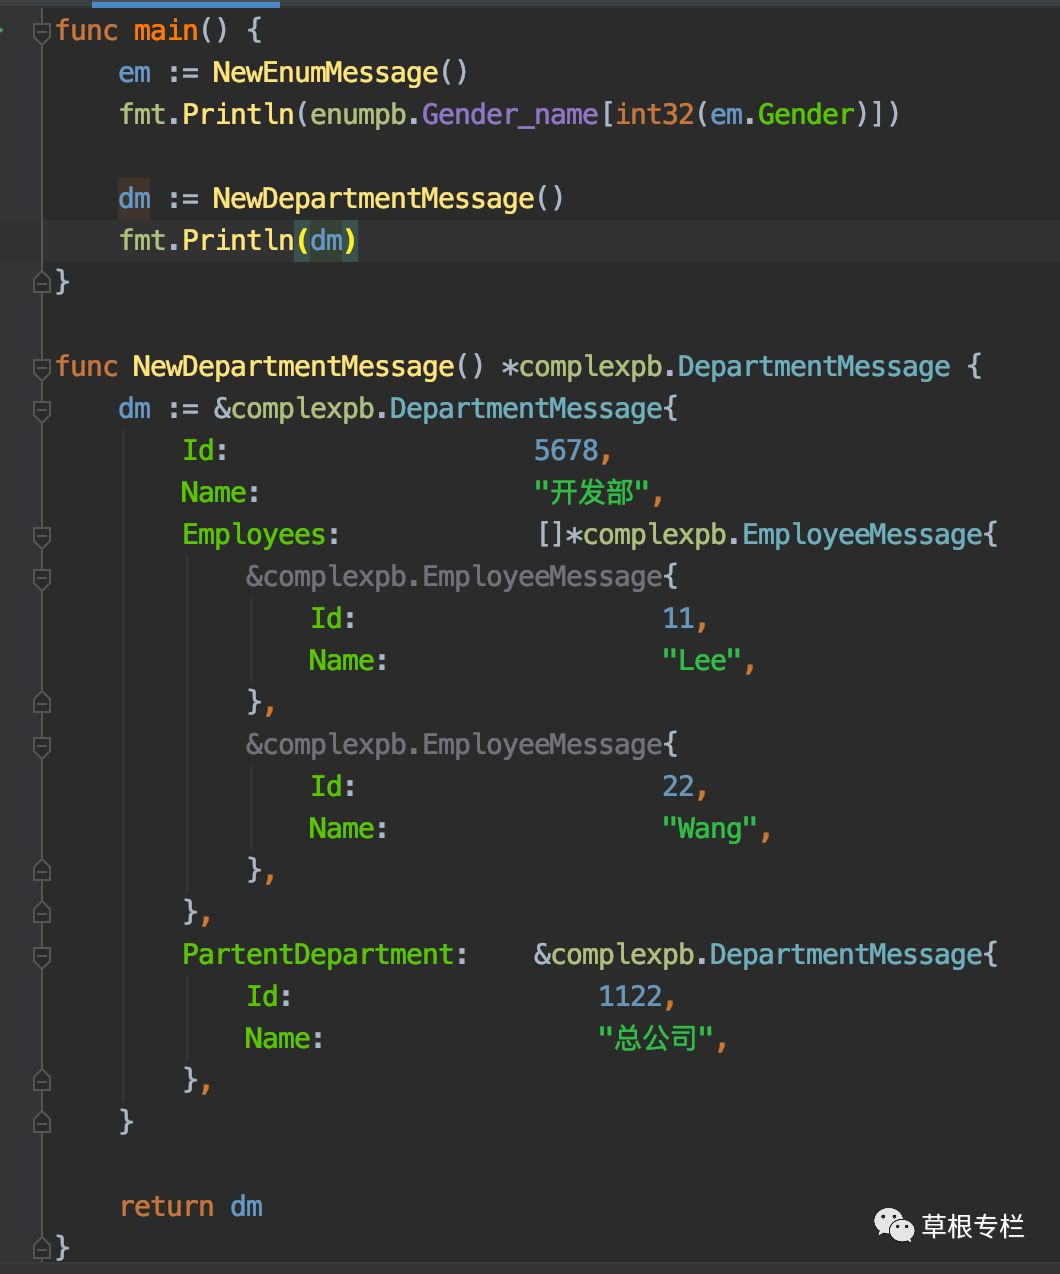Click the NewDepartmentMessage() call in main

click(x=388, y=198)
